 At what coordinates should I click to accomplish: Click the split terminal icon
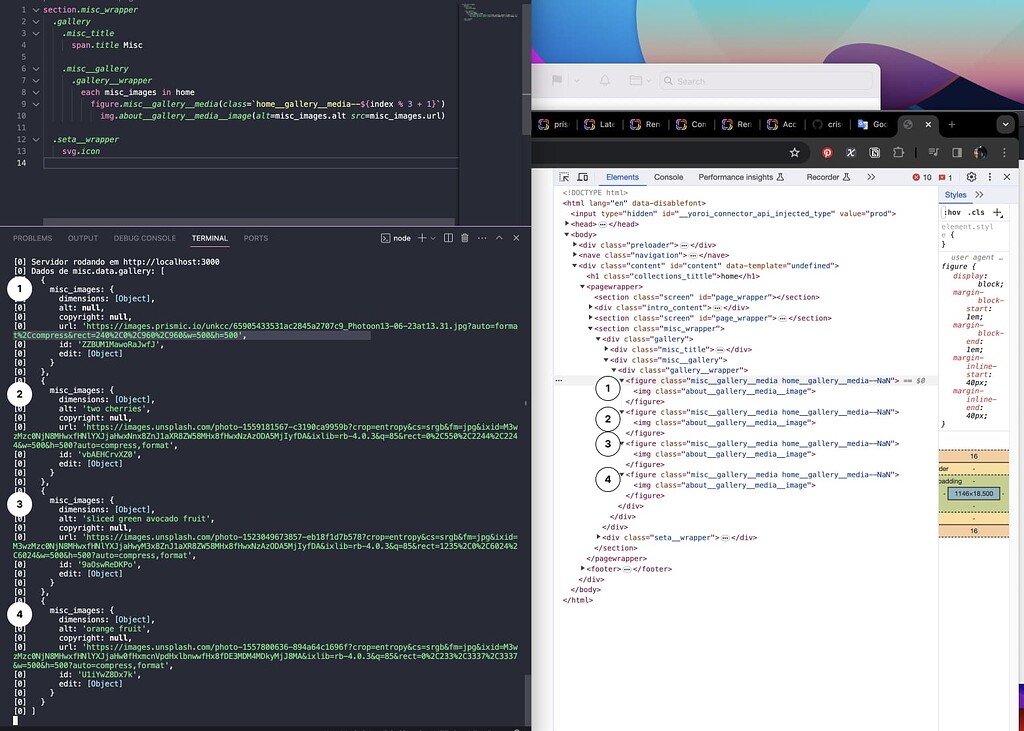pyautogui.click(x=448, y=238)
